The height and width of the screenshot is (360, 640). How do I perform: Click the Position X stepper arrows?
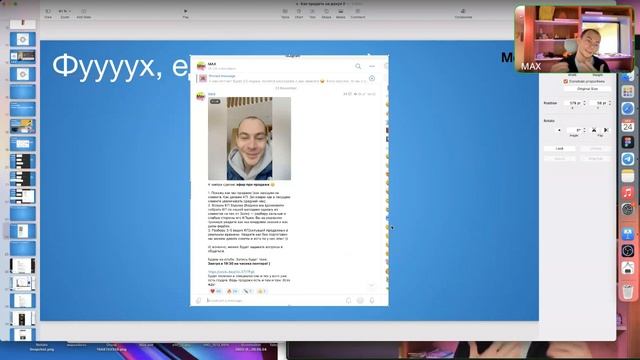pyautogui.click(x=584, y=103)
